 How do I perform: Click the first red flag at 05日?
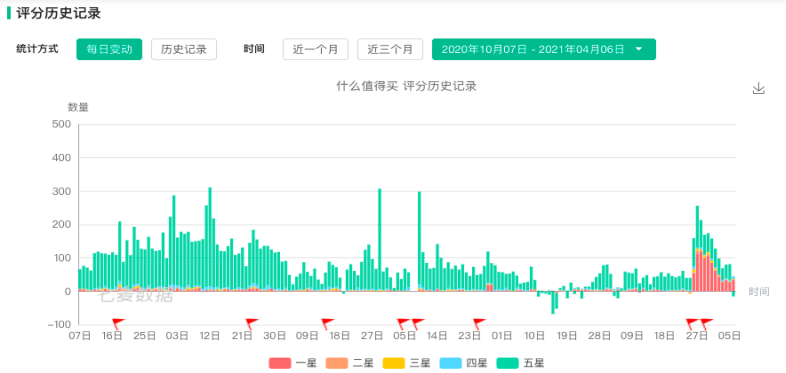[403, 323]
